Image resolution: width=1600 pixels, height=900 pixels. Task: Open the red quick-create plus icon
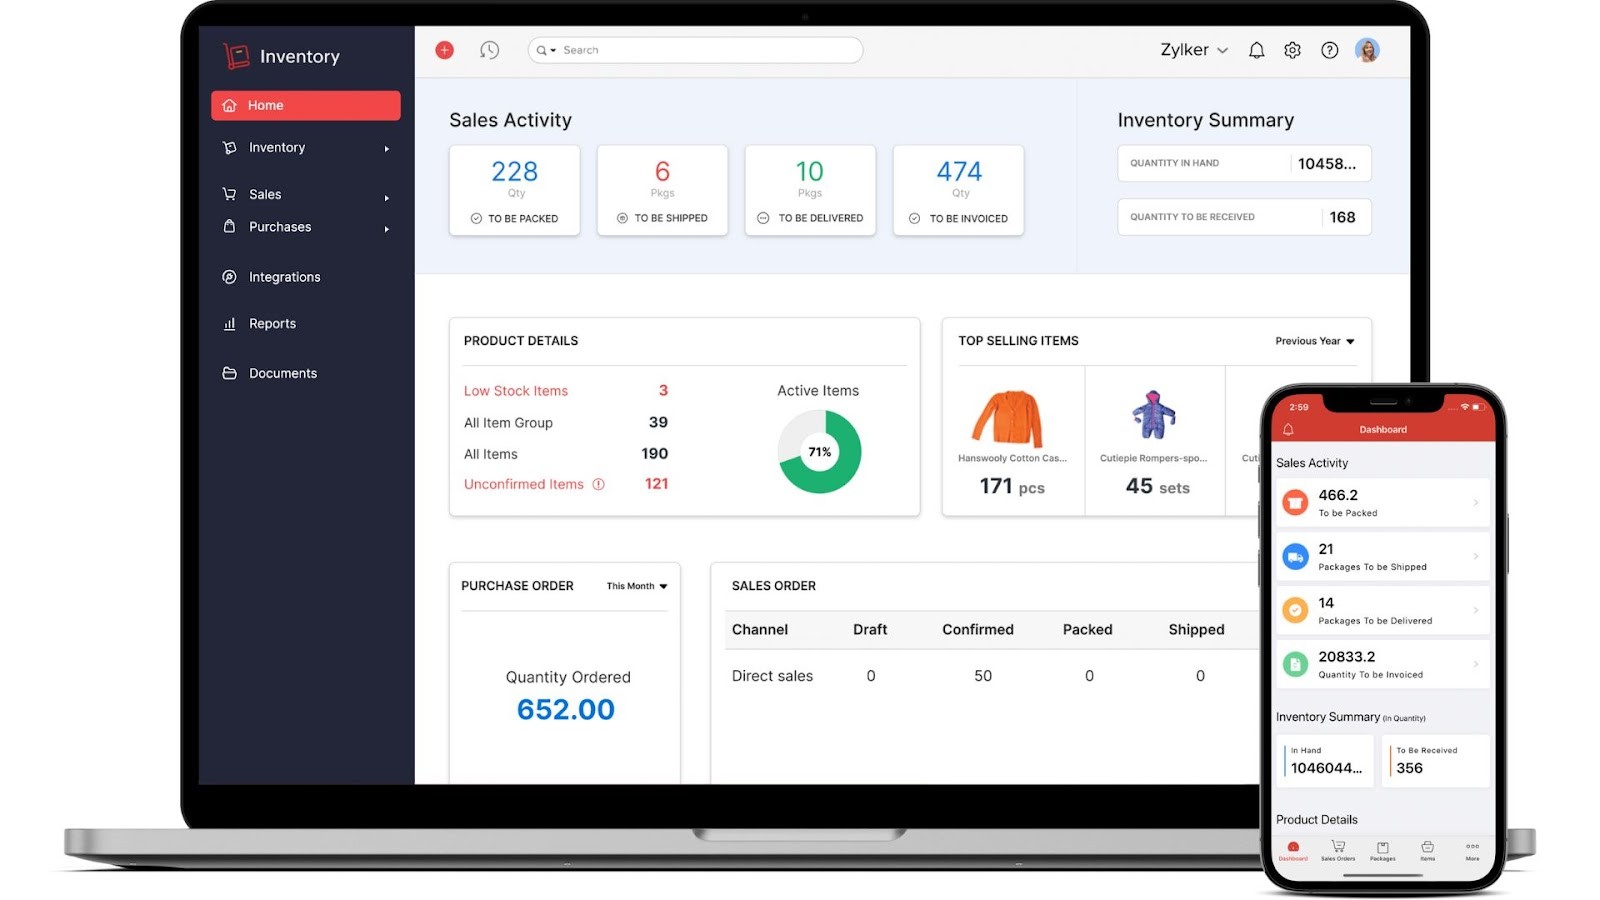[x=443, y=50]
